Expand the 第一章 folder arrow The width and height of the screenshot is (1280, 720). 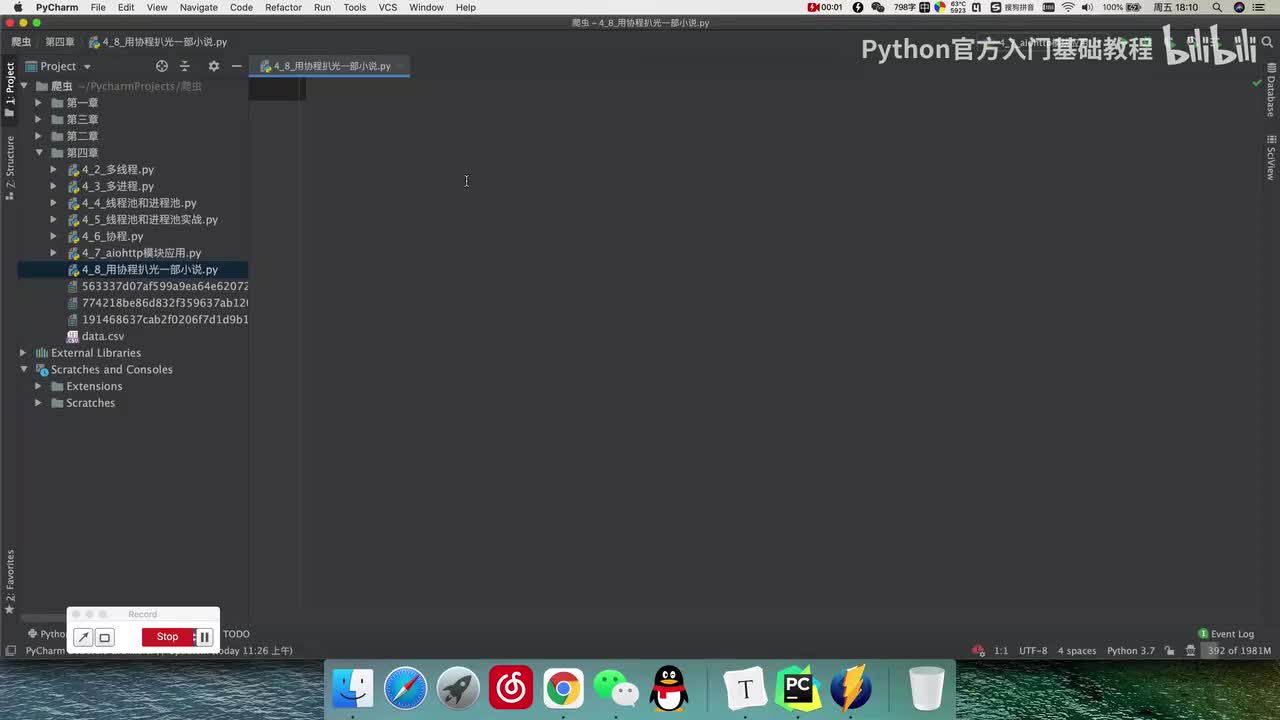(x=38, y=103)
